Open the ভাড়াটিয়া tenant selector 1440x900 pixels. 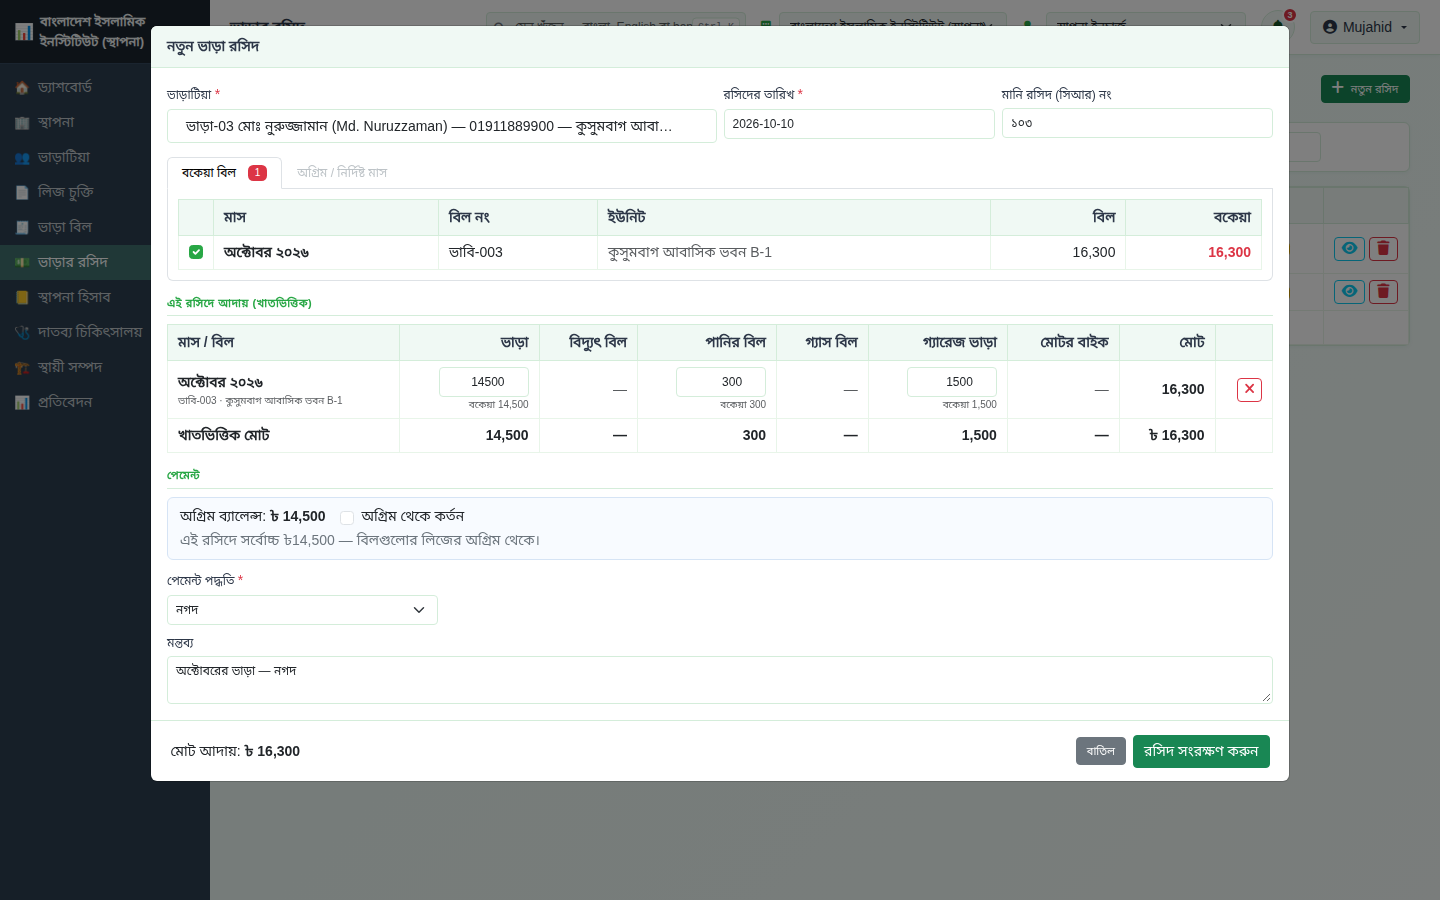coord(441,126)
